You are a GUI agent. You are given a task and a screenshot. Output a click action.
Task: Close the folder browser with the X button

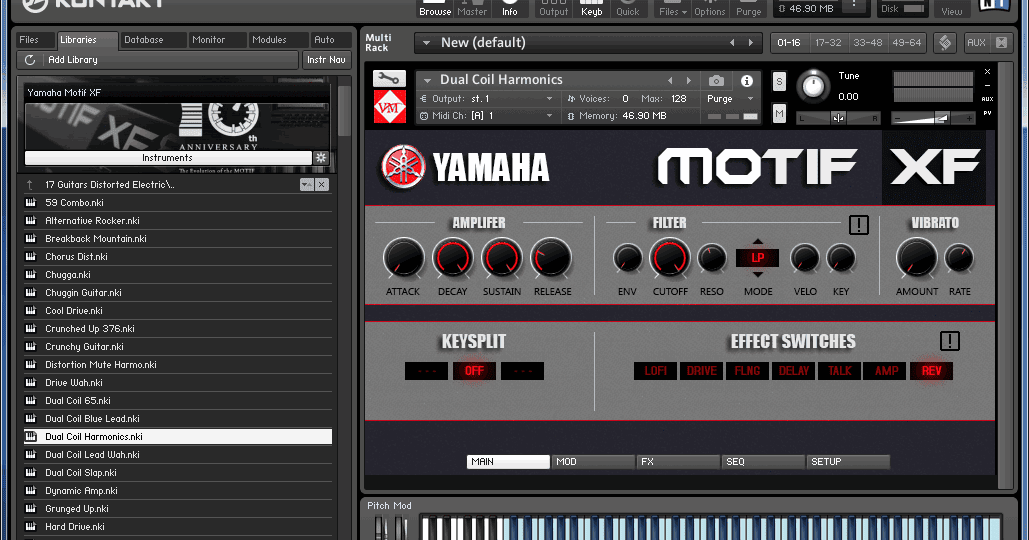click(322, 184)
